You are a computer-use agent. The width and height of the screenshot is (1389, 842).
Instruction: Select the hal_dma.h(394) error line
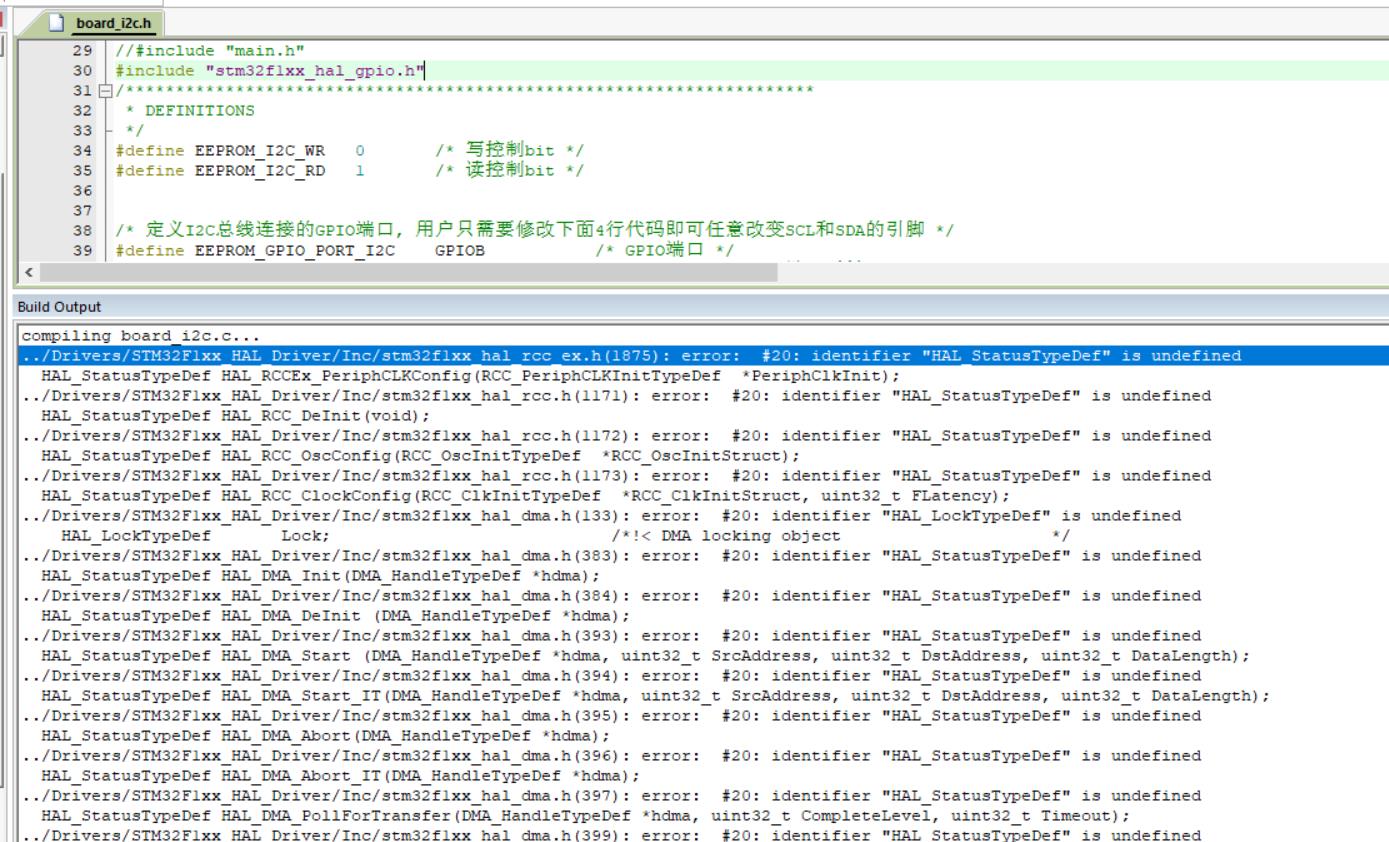coord(611,676)
